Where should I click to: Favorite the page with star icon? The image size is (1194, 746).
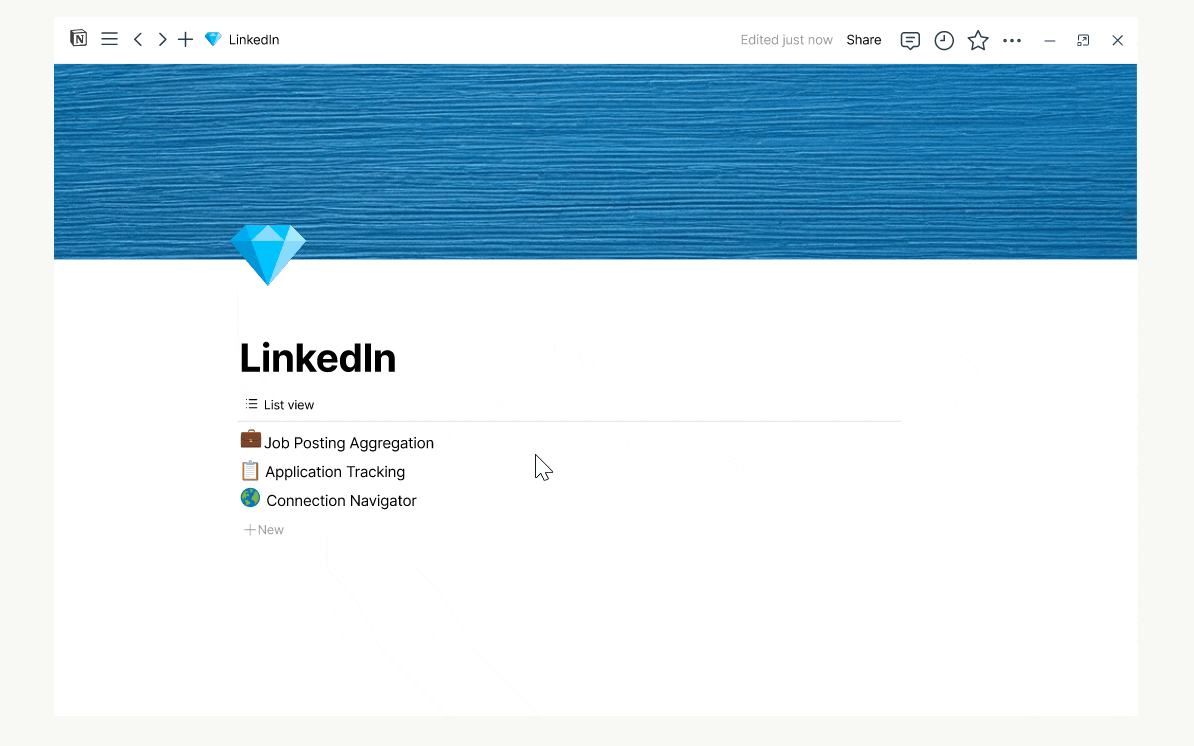click(x=978, y=40)
